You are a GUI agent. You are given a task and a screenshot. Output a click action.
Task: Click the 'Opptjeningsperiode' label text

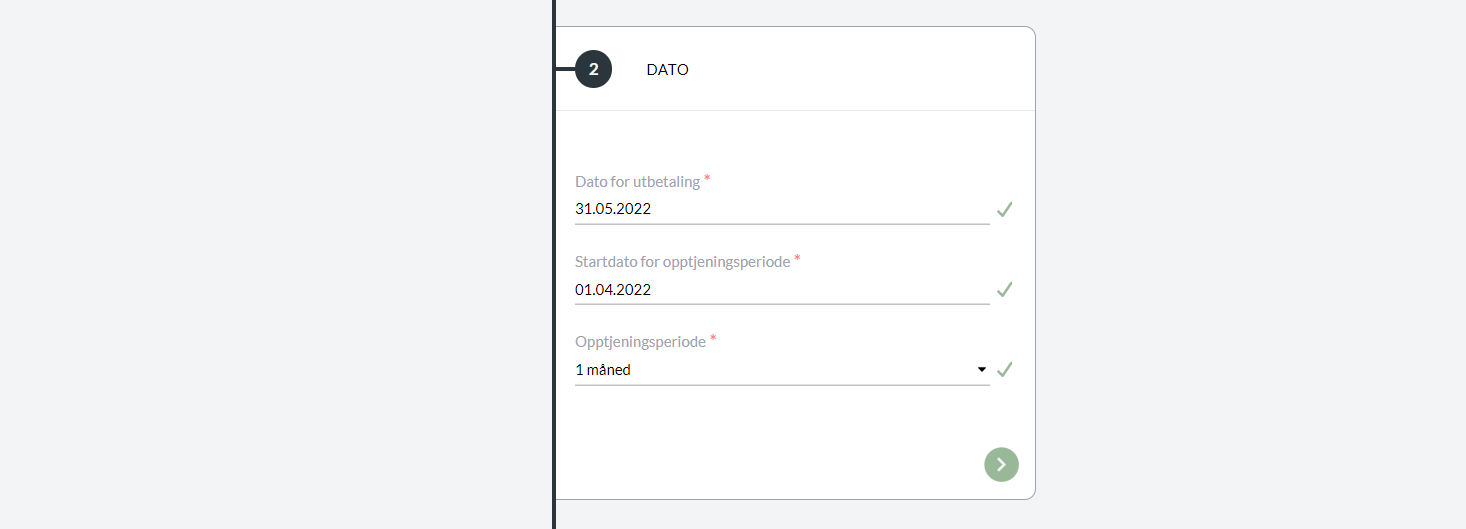pos(640,342)
